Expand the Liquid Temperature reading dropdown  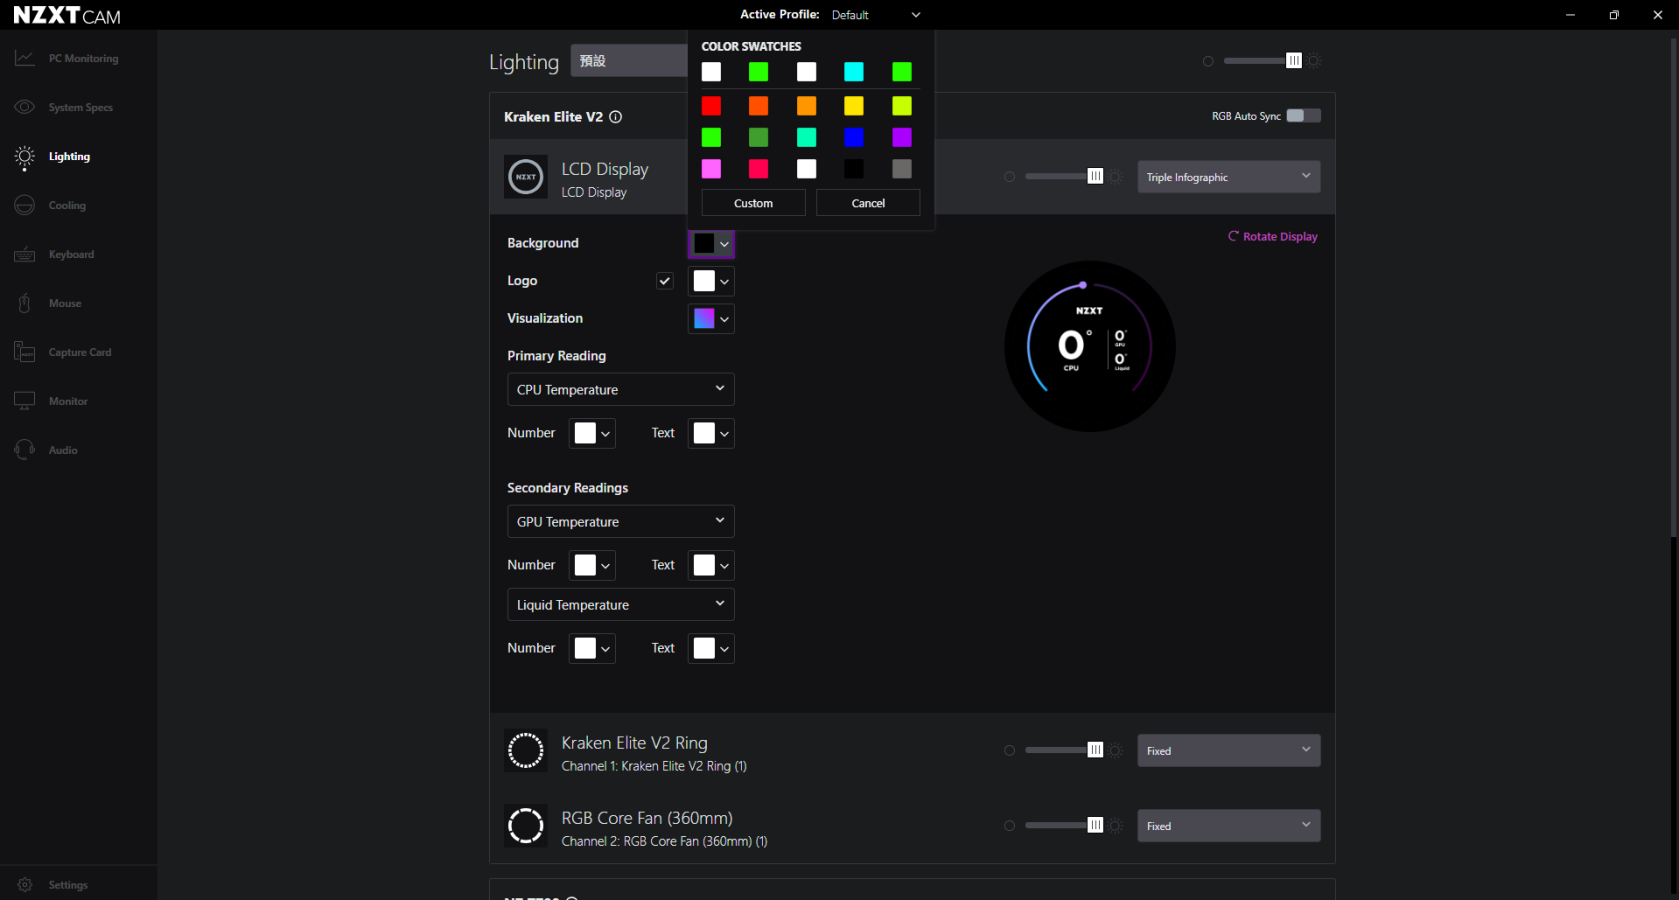(620, 605)
